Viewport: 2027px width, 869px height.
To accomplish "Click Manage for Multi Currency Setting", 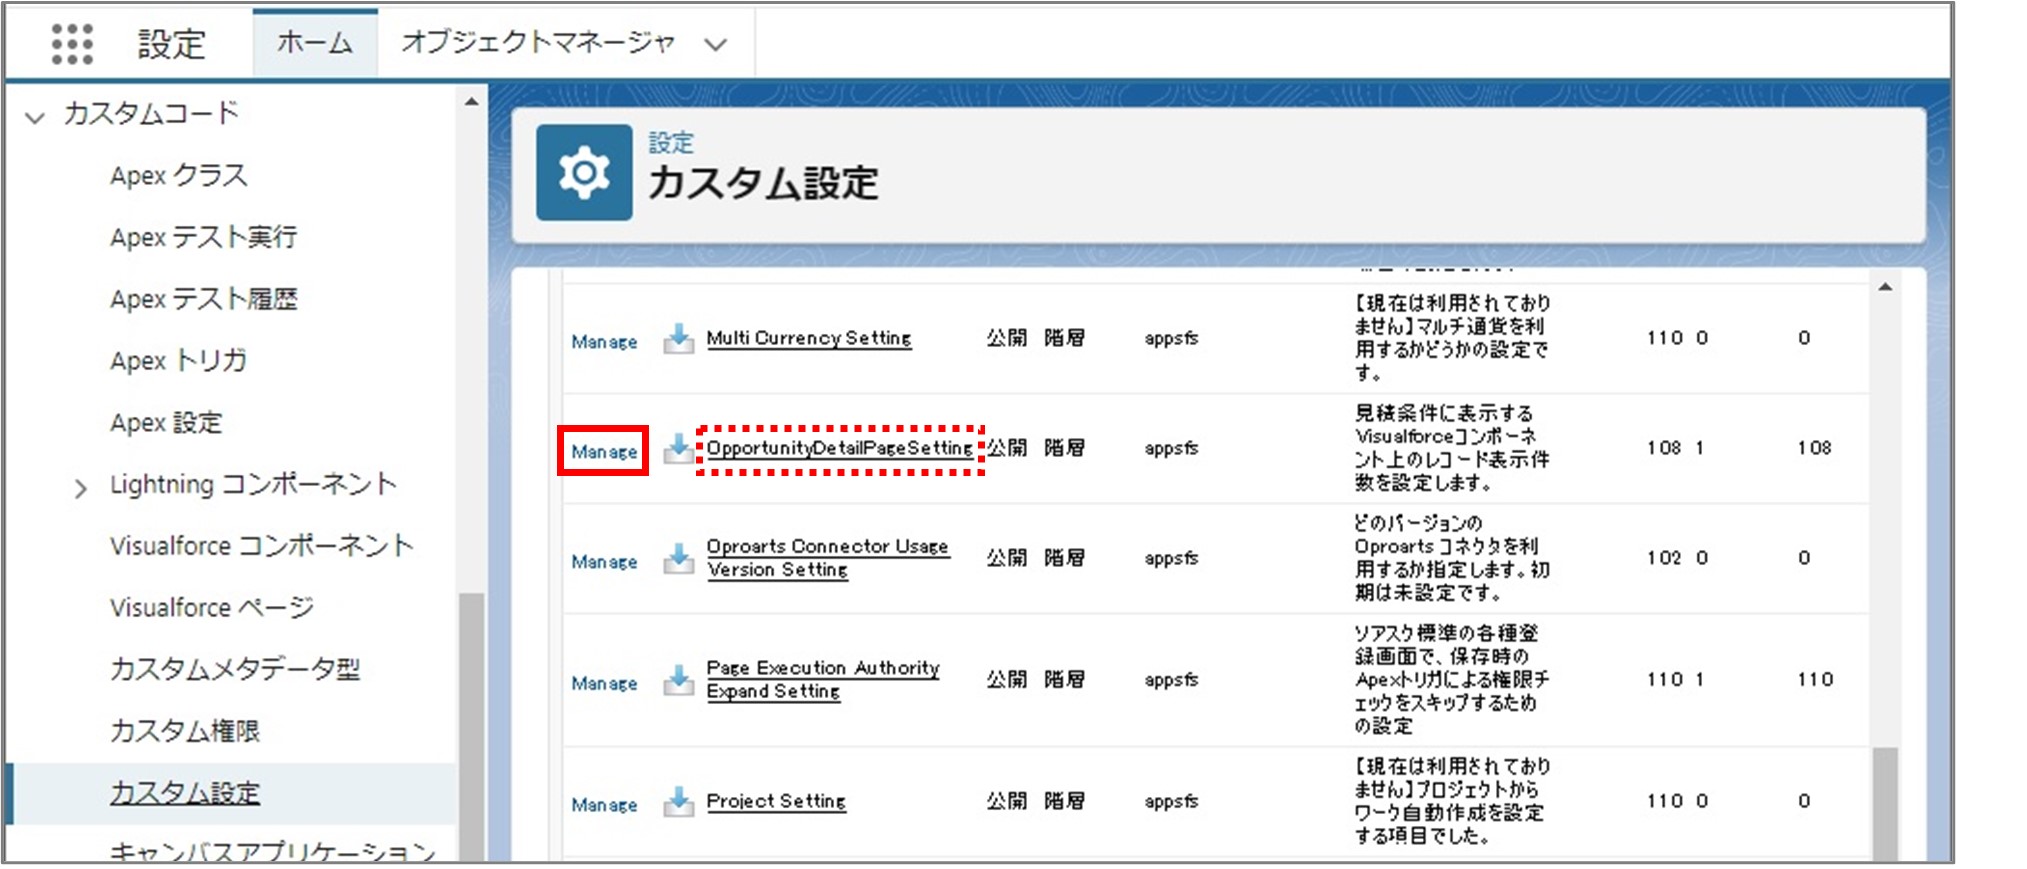I will pos(604,342).
